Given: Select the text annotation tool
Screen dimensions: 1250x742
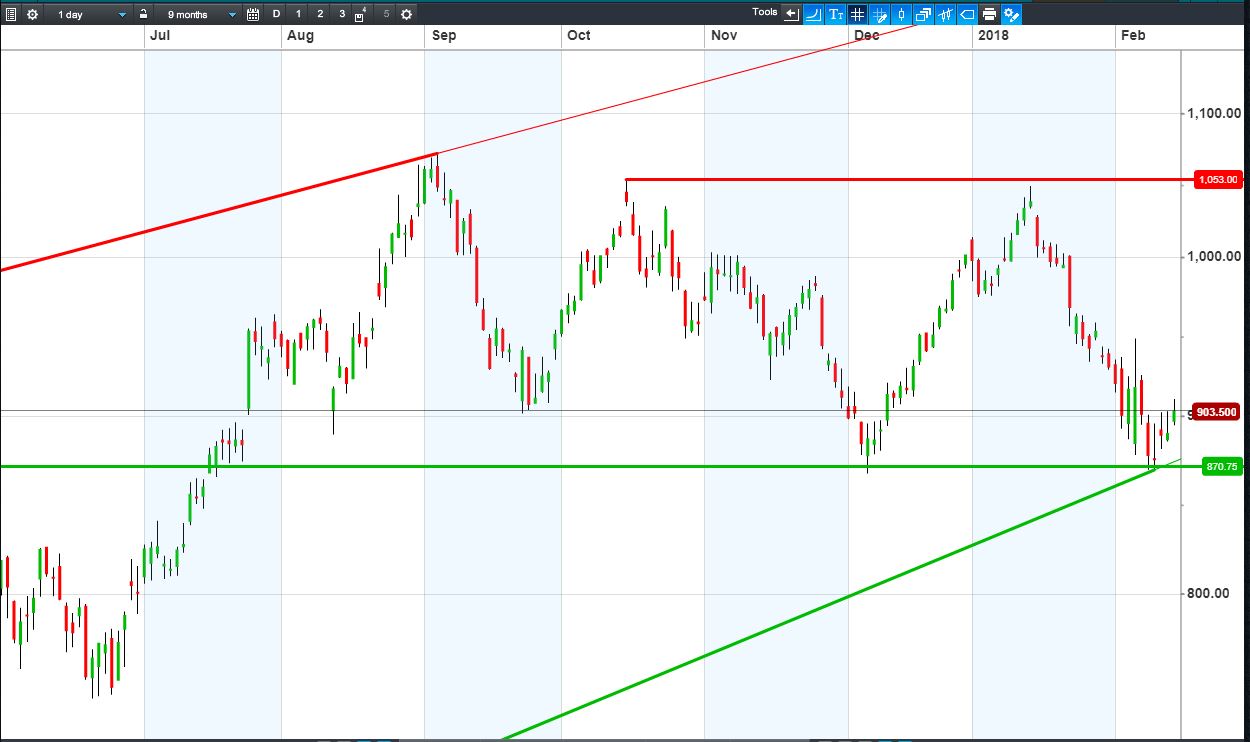Looking at the screenshot, I should (835, 14).
